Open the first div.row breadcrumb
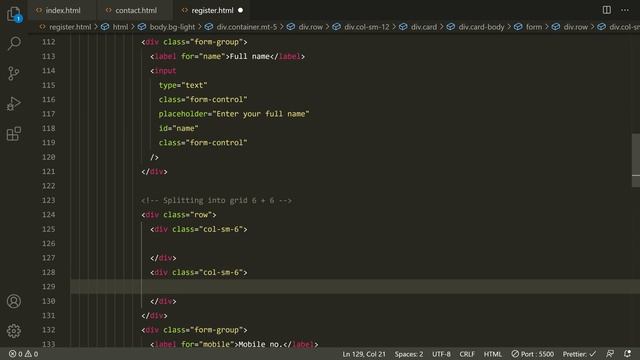This screenshot has width=640, height=360. coord(310,27)
